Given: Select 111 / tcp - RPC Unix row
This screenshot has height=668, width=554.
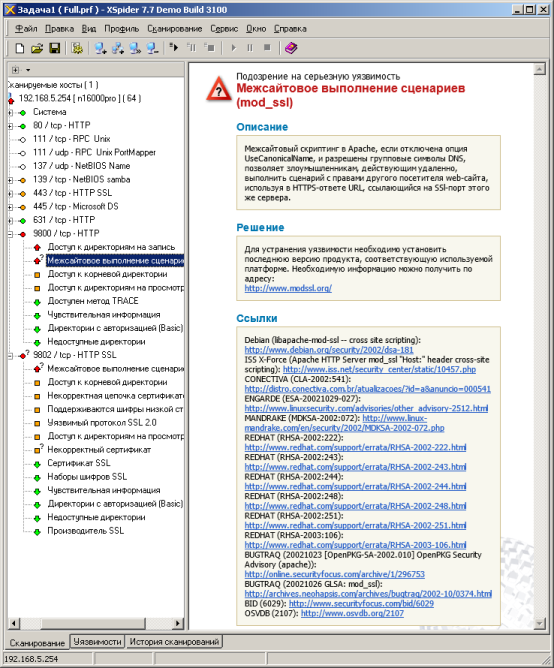Looking at the screenshot, I should click(x=72, y=139).
